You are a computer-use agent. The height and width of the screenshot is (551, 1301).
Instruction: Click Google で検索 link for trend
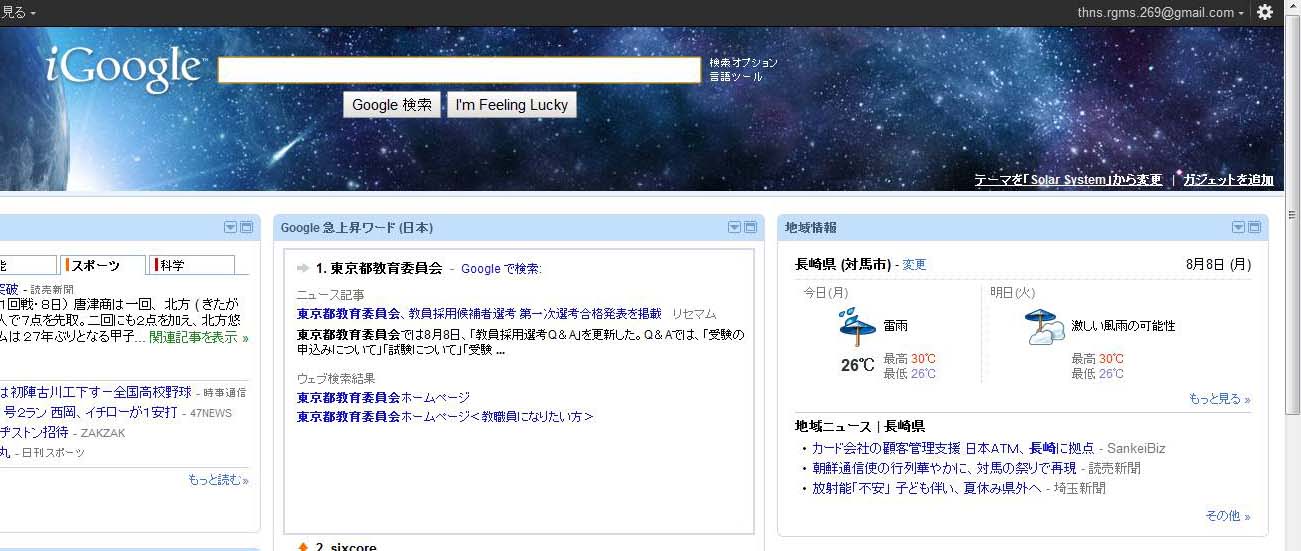(x=501, y=269)
